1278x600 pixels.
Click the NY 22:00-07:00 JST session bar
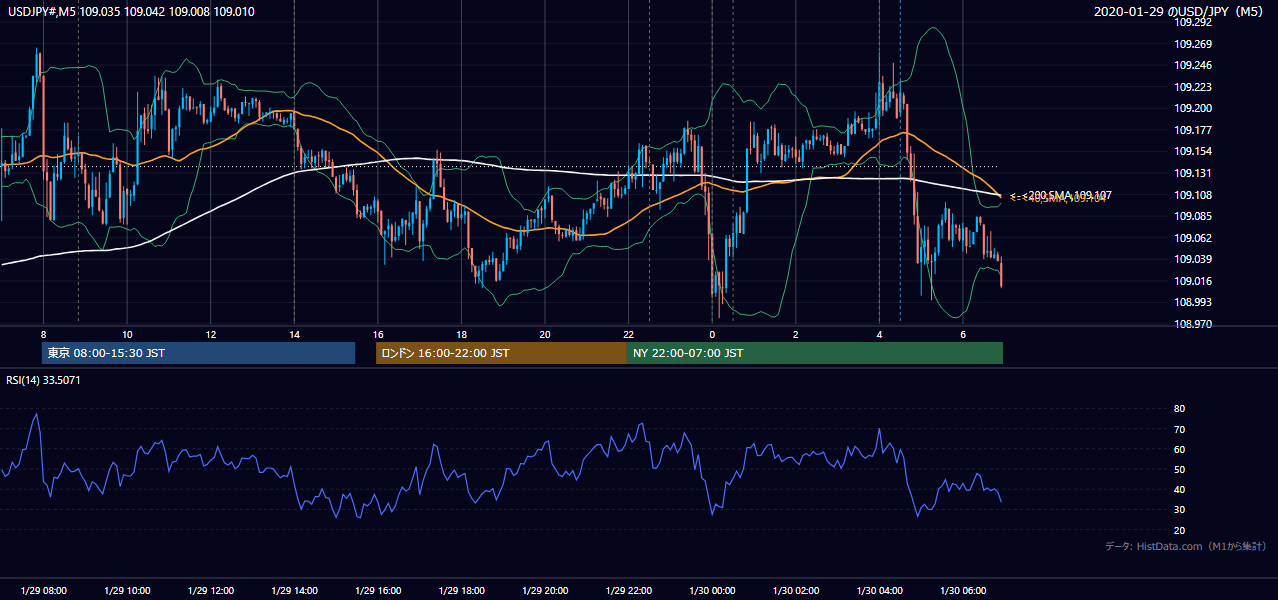(815, 353)
